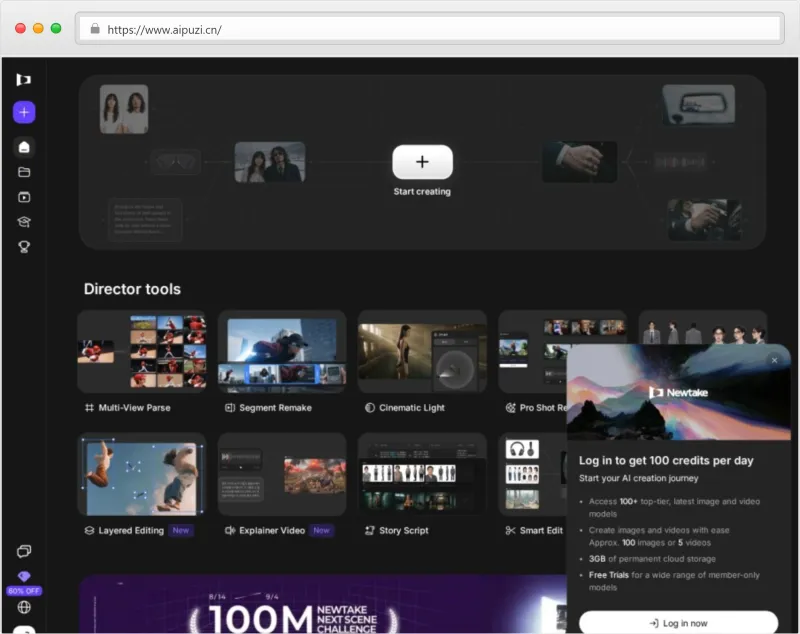Screen dimensions: 800x634
Task: Focus the browser address bar
Action: (x=430, y=29)
